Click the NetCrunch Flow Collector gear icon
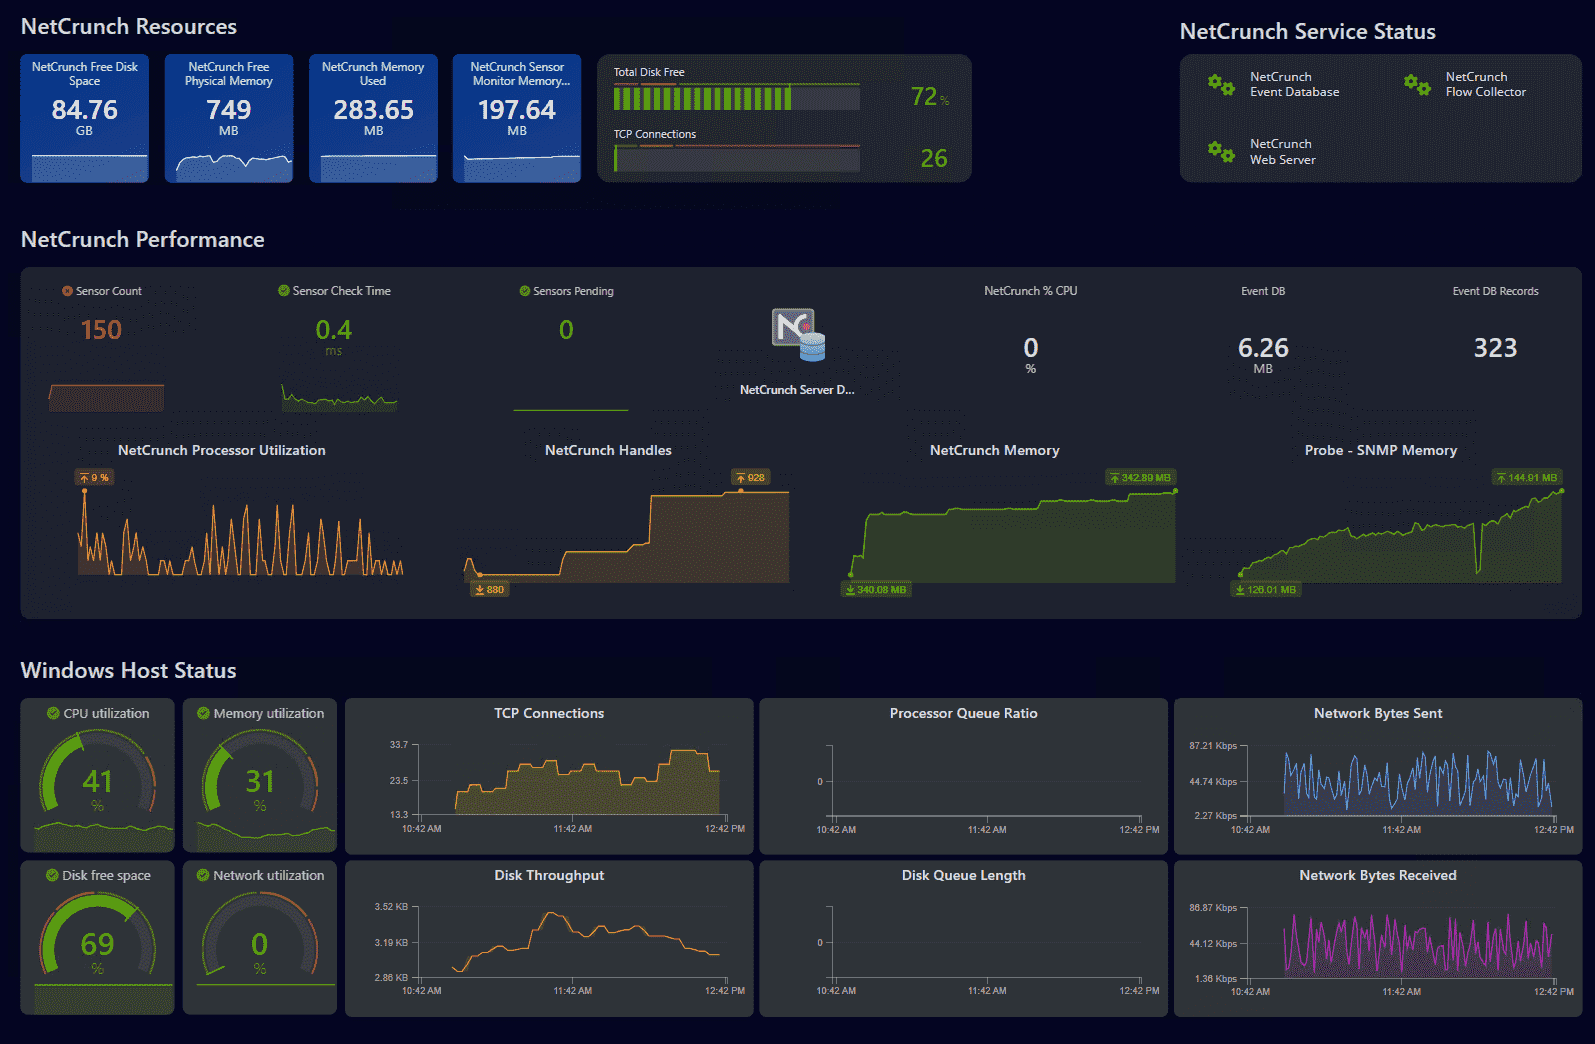1595x1044 pixels. pos(1417,84)
